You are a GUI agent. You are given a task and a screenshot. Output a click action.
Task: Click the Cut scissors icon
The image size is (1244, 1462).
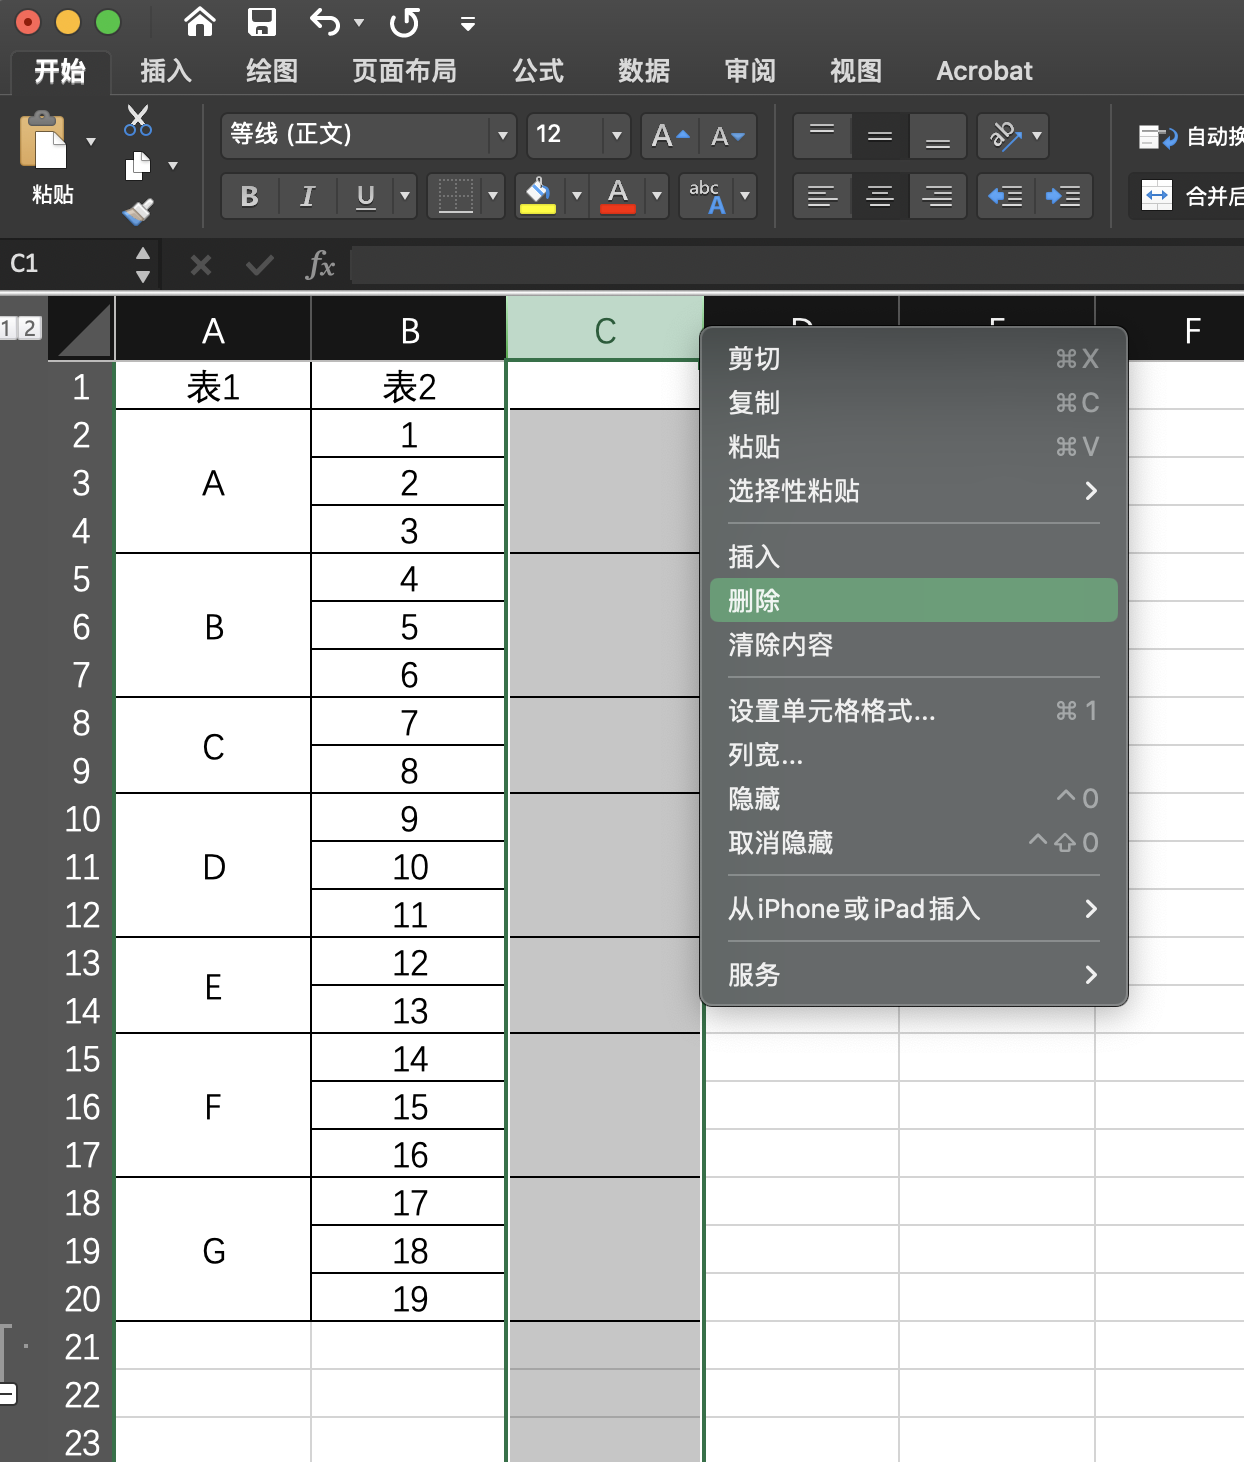pyautogui.click(x=137, y=120)
